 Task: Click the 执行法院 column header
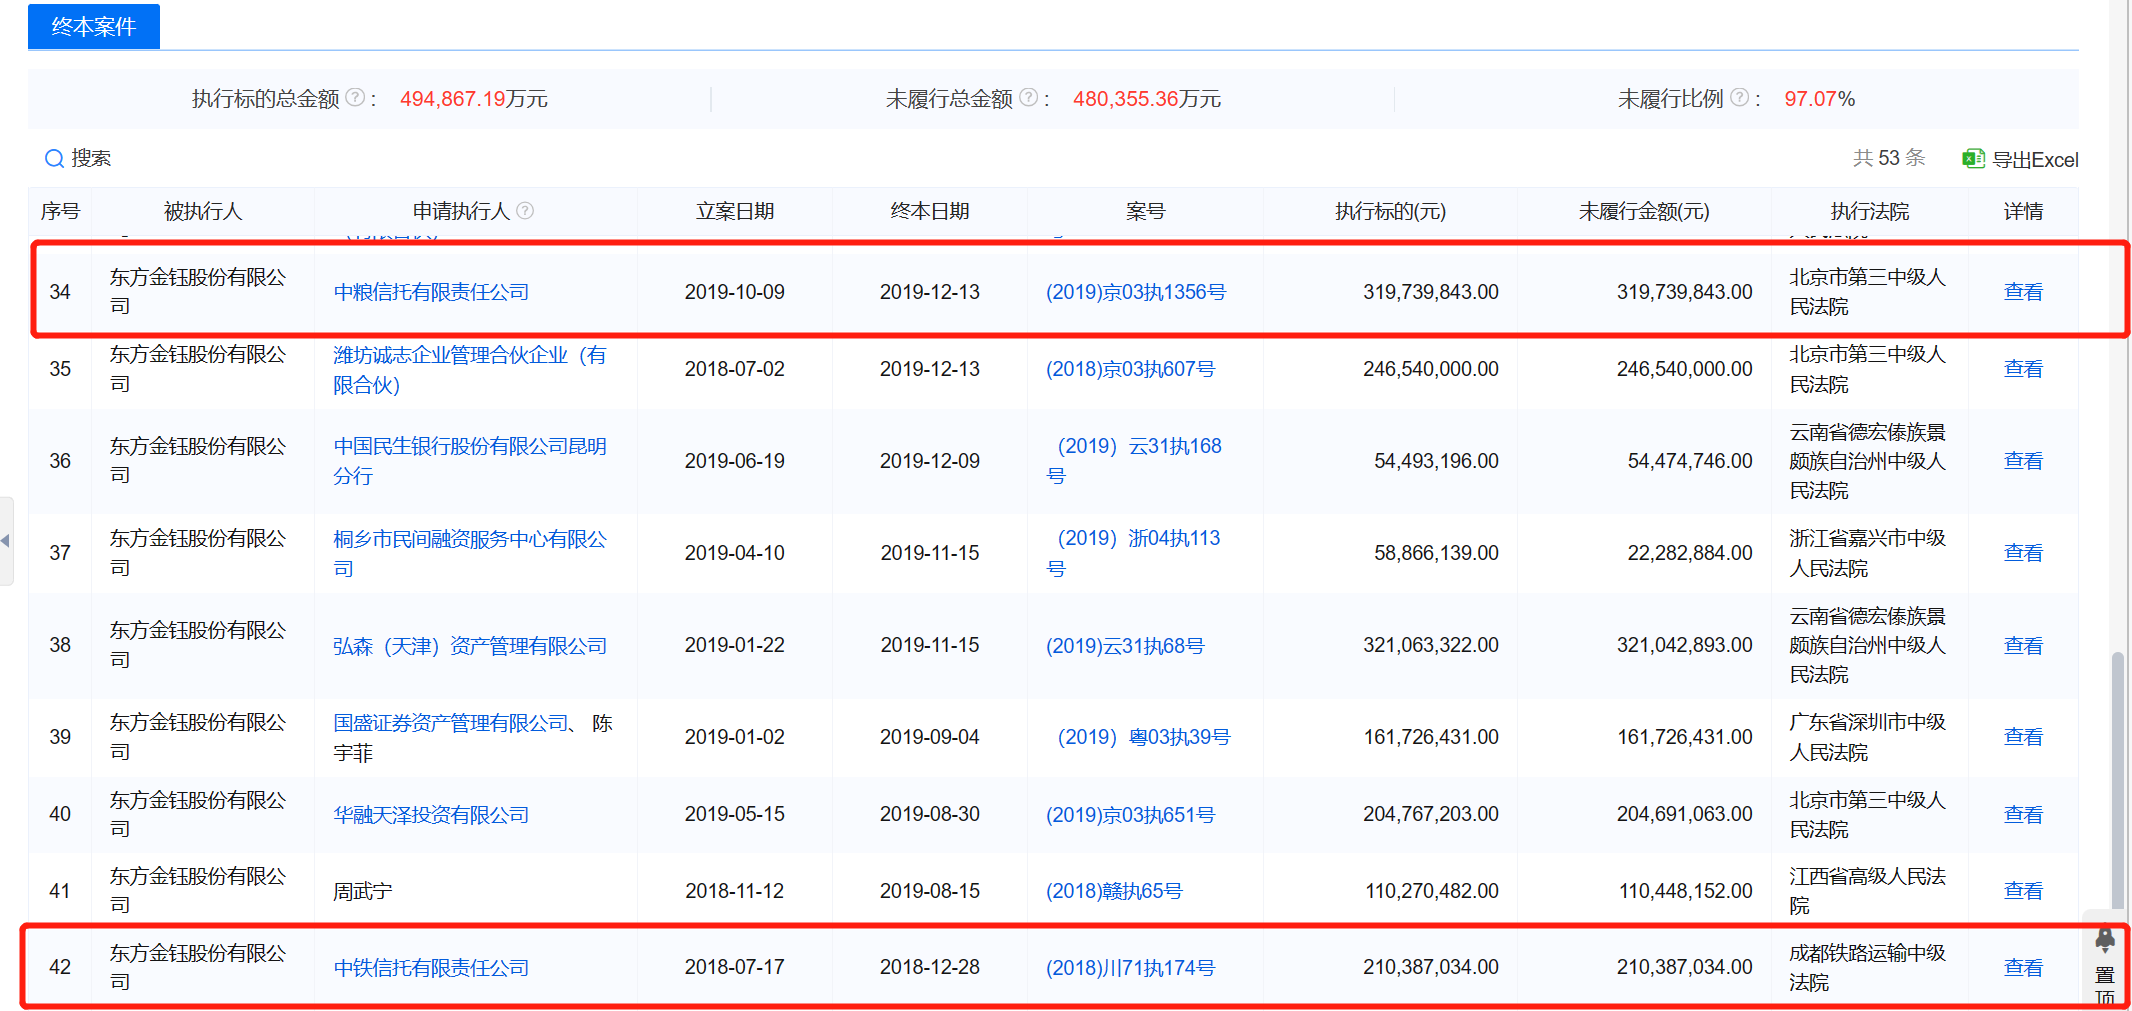pos(1870,211)
